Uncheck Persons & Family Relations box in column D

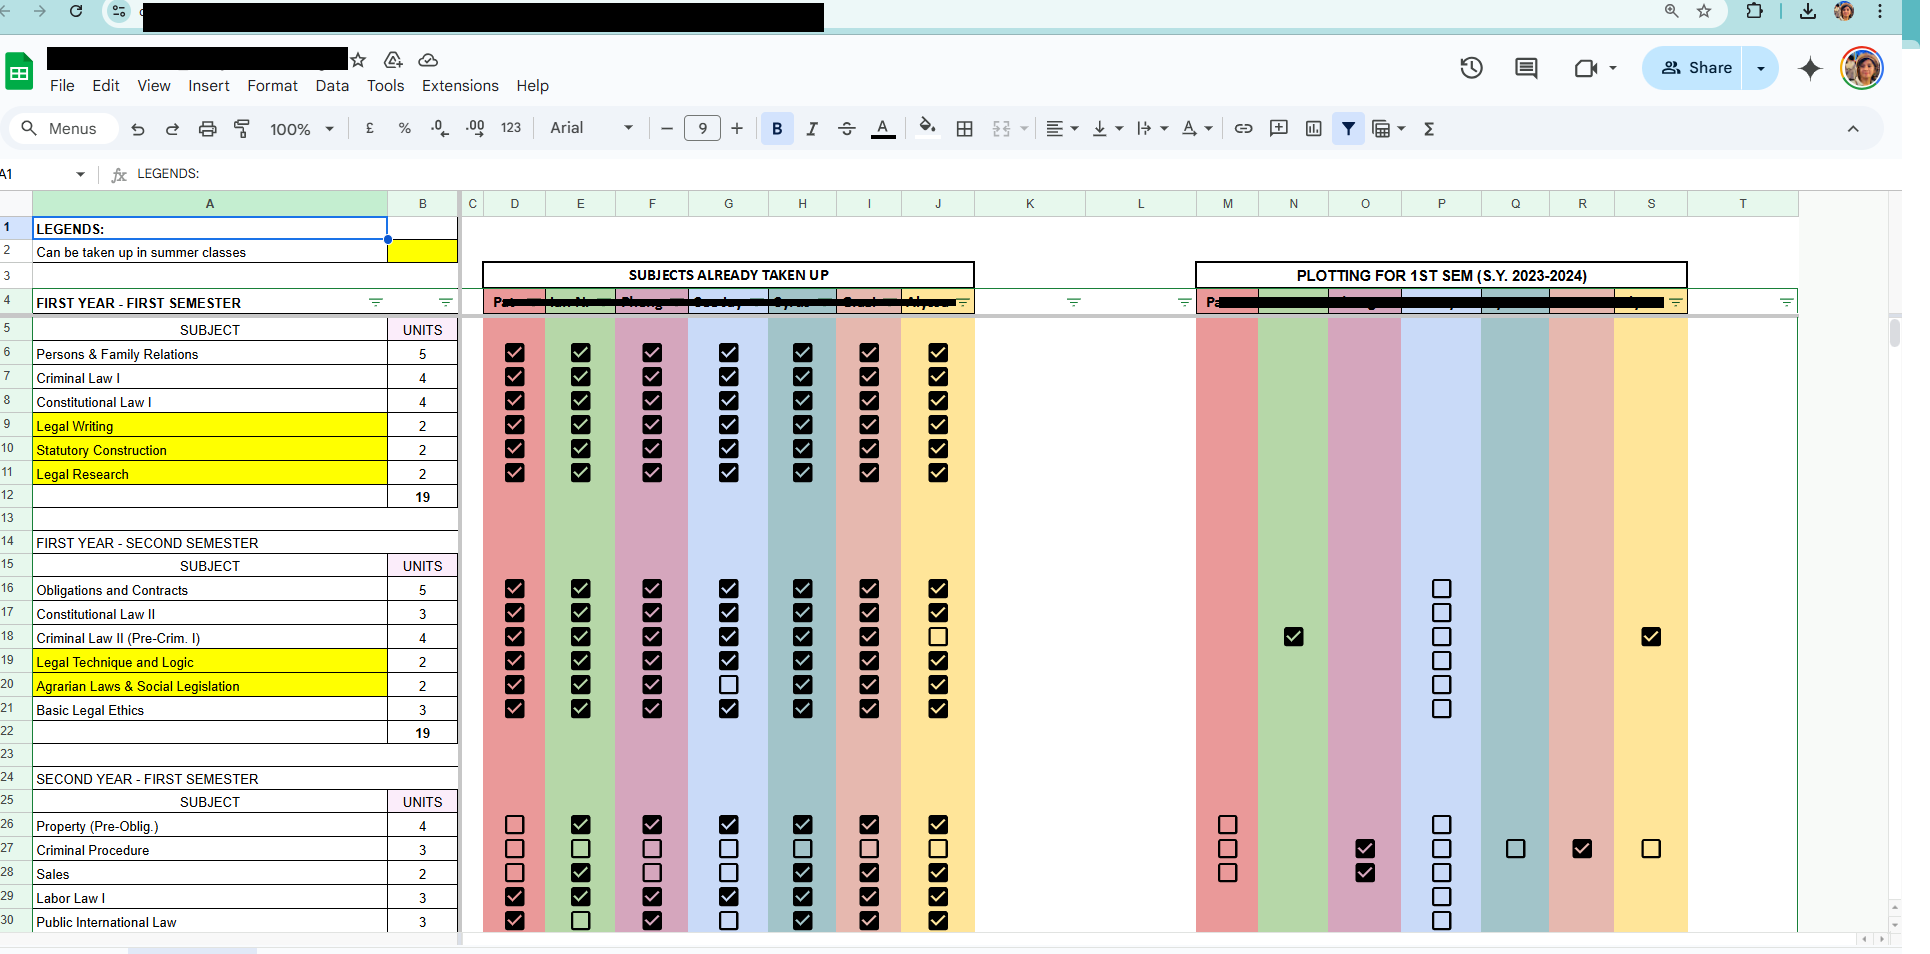pyautogui.click(x=515, y=353)
